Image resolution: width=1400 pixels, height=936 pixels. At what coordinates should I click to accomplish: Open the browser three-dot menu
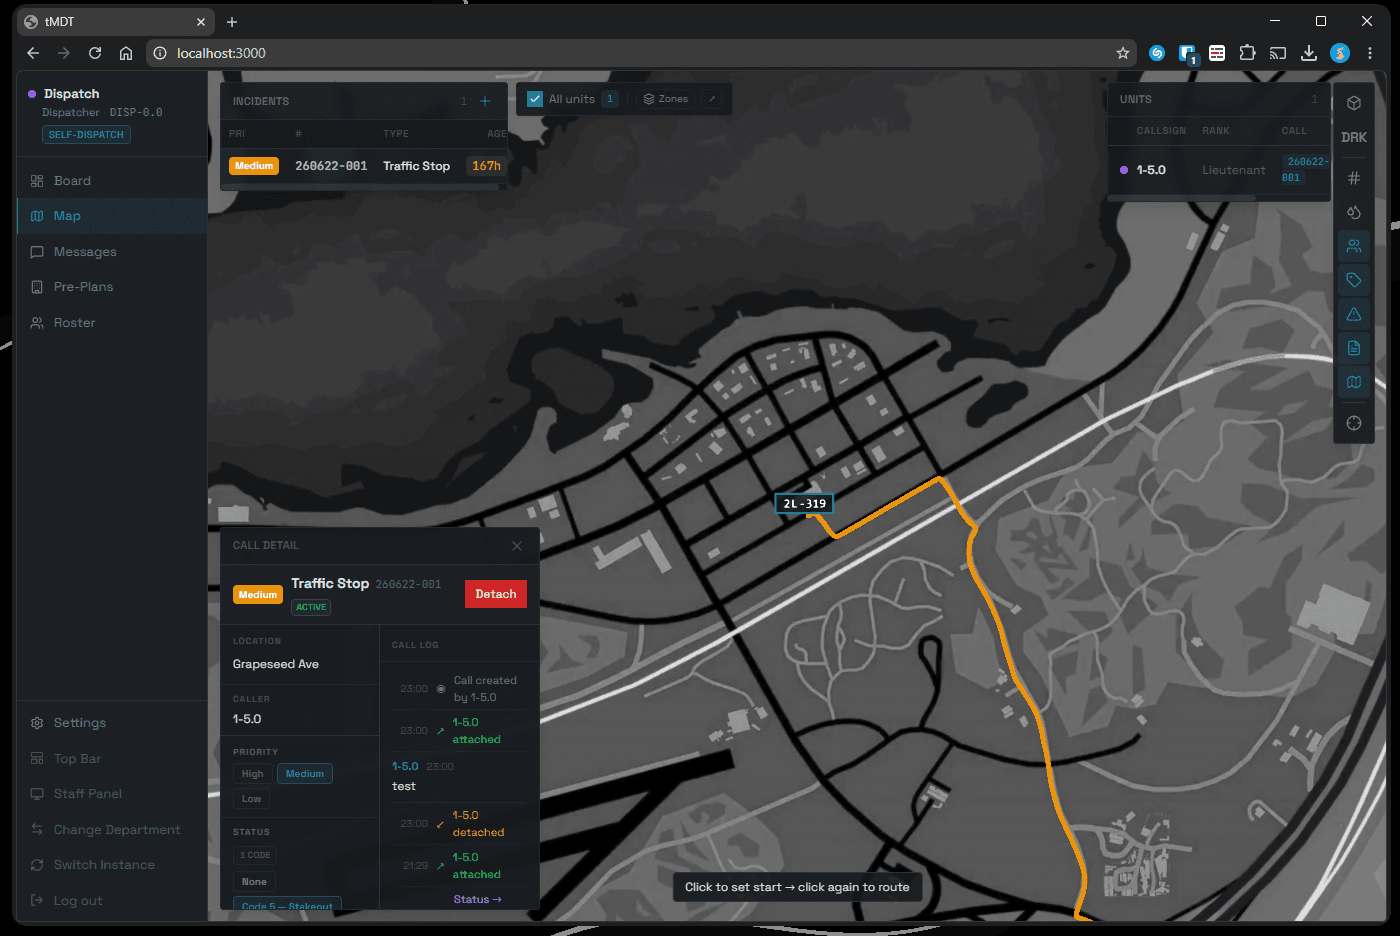click(x=1370, y=53)
